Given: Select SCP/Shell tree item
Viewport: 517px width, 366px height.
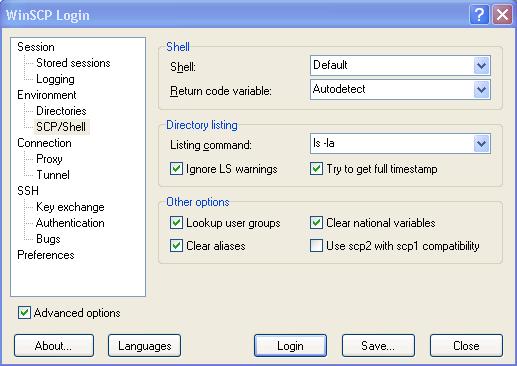Looking at the screenshot, I should click(x=61, y=127).
